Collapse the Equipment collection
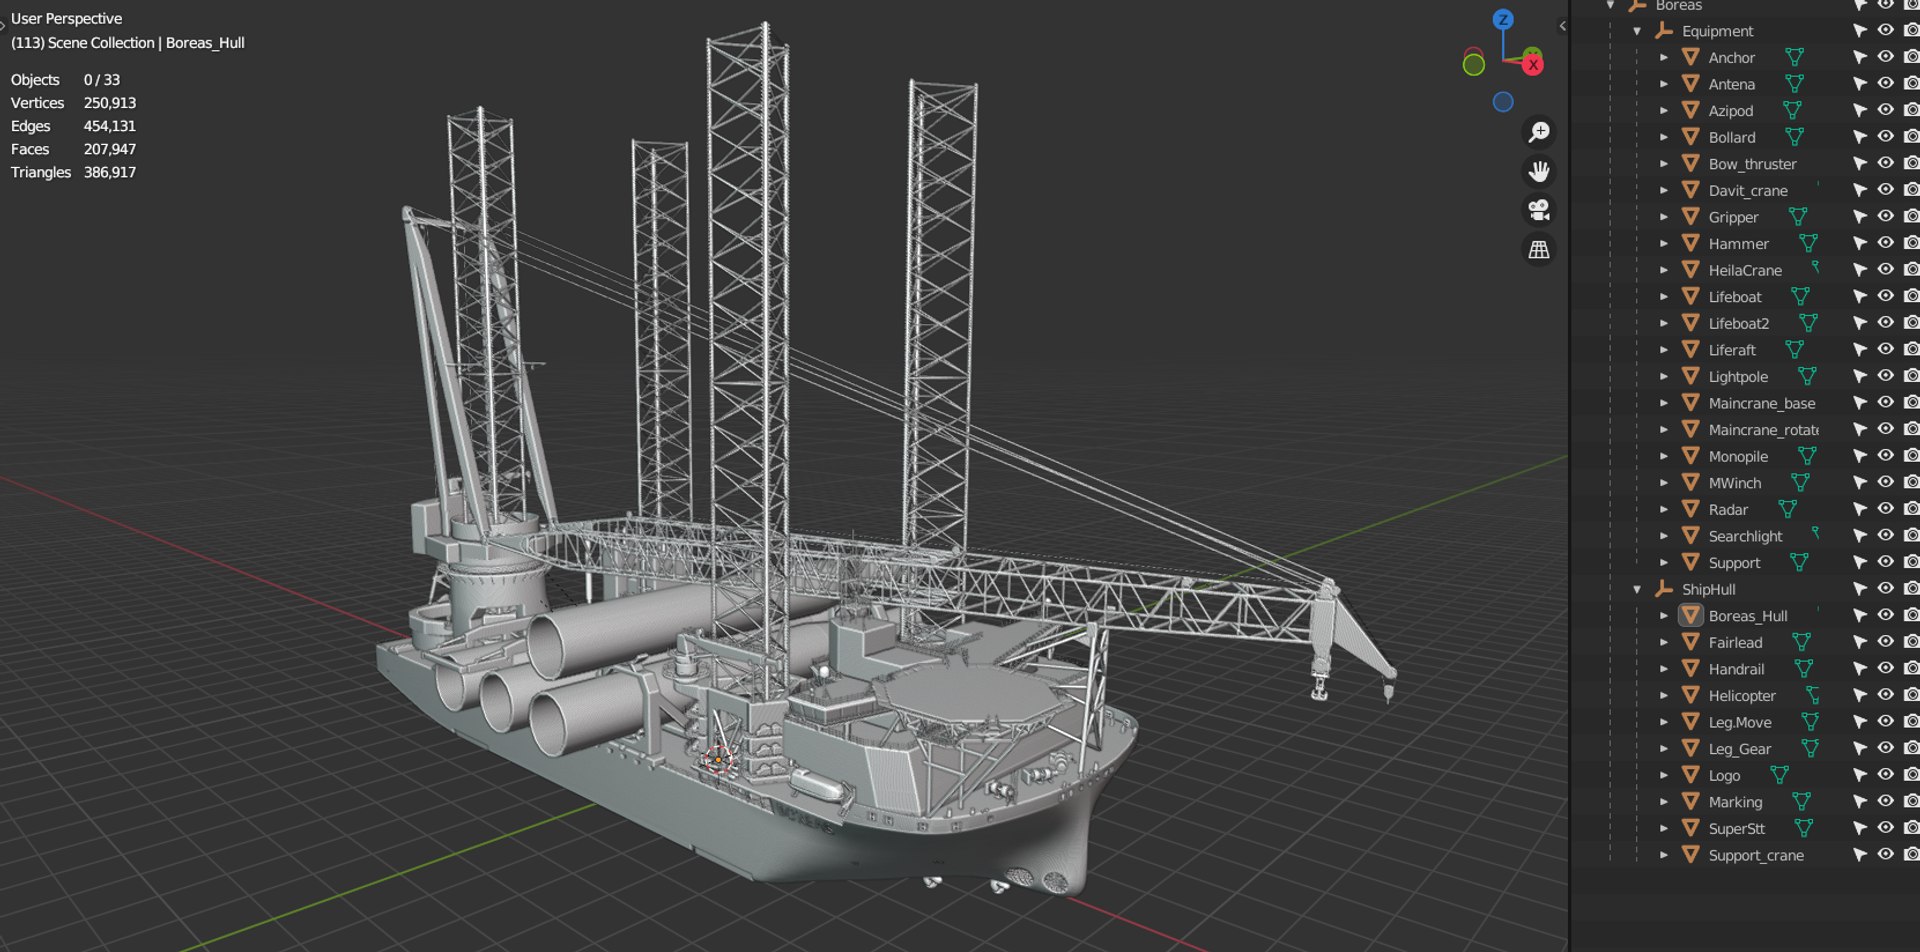This screenshot has height=952, width=1920. click(x=1637, y=31)
